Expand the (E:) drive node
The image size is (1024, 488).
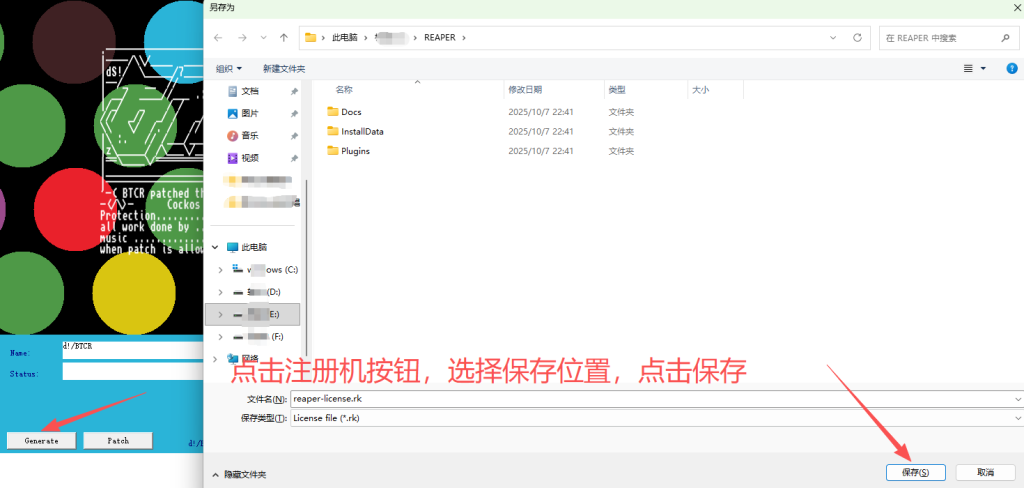[x=221, y=314]
